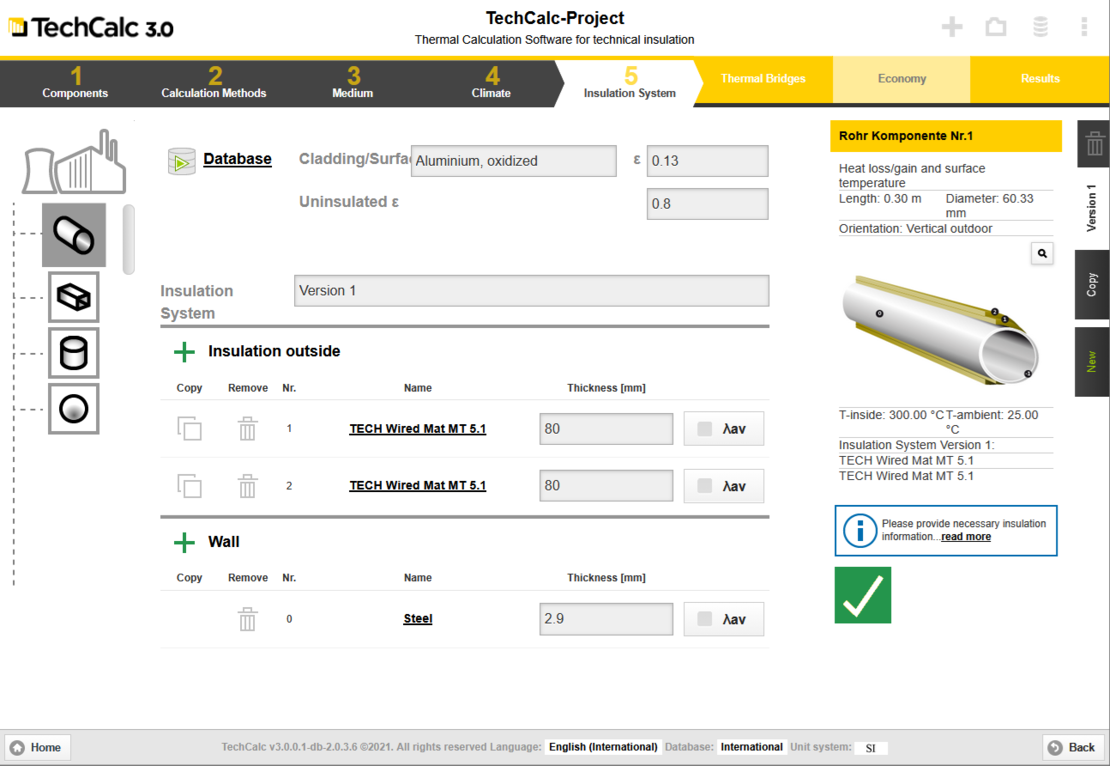This screenshot has height=766, width=1110.
Task: Edit the Version 1 insulation system name
Action: pos(532,291)
